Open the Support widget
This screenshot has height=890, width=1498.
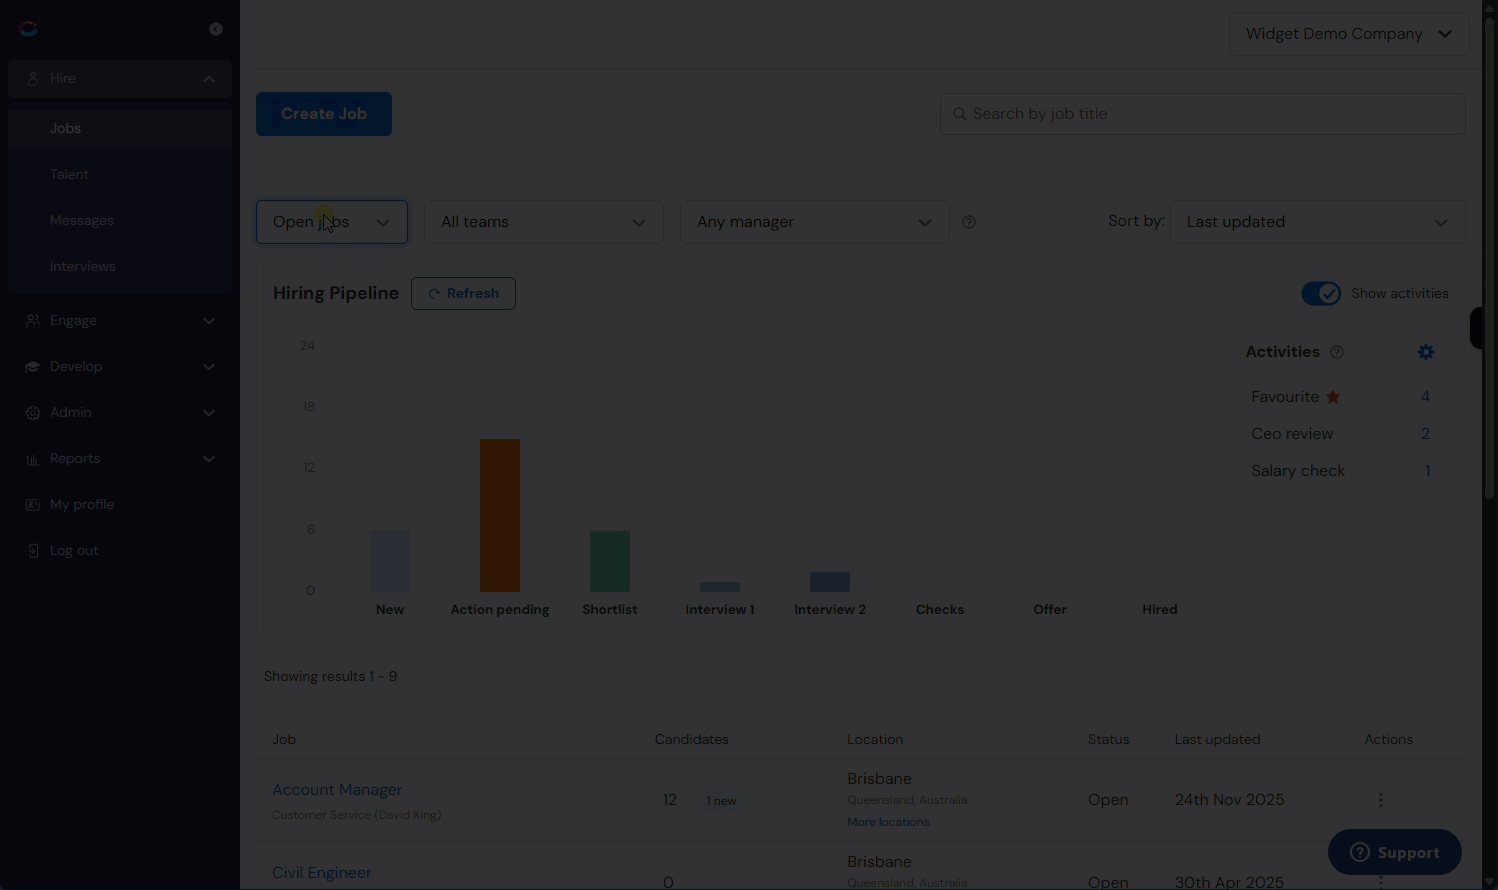pyautogui.click(x=1395, y=852)
